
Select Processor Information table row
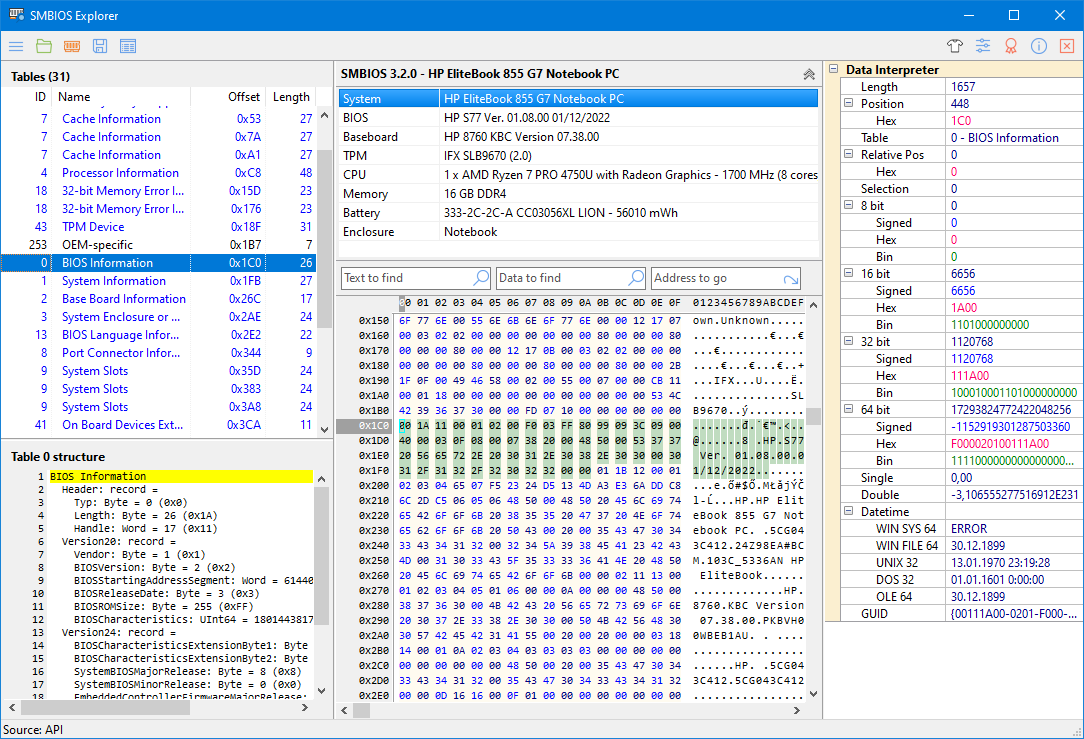[158, 173]
